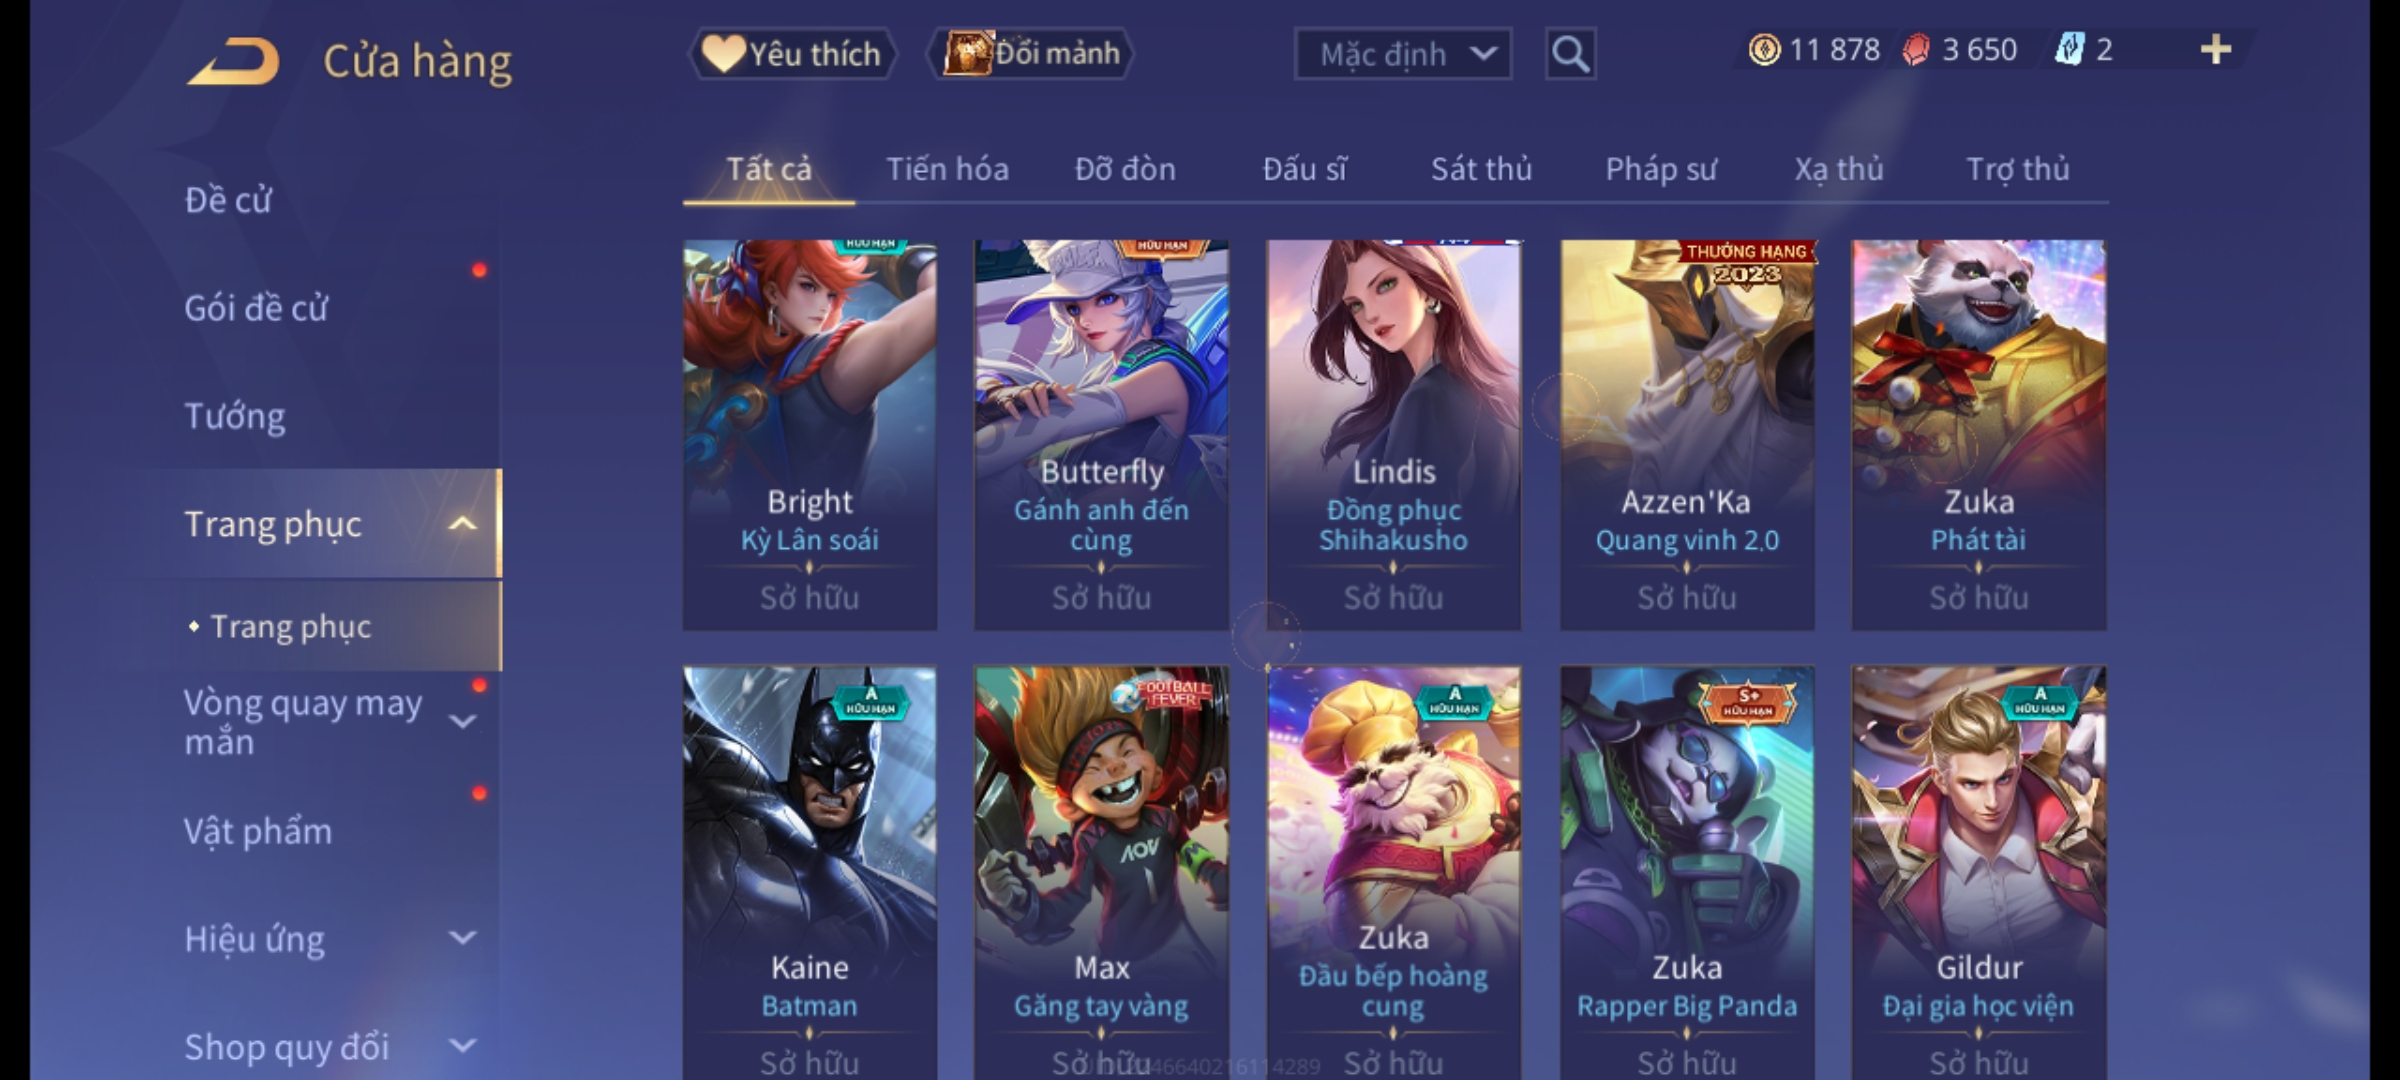Tap the back arrow beside Cửa hàng
Screen dimensions: 2400x1080
point(234,62)
